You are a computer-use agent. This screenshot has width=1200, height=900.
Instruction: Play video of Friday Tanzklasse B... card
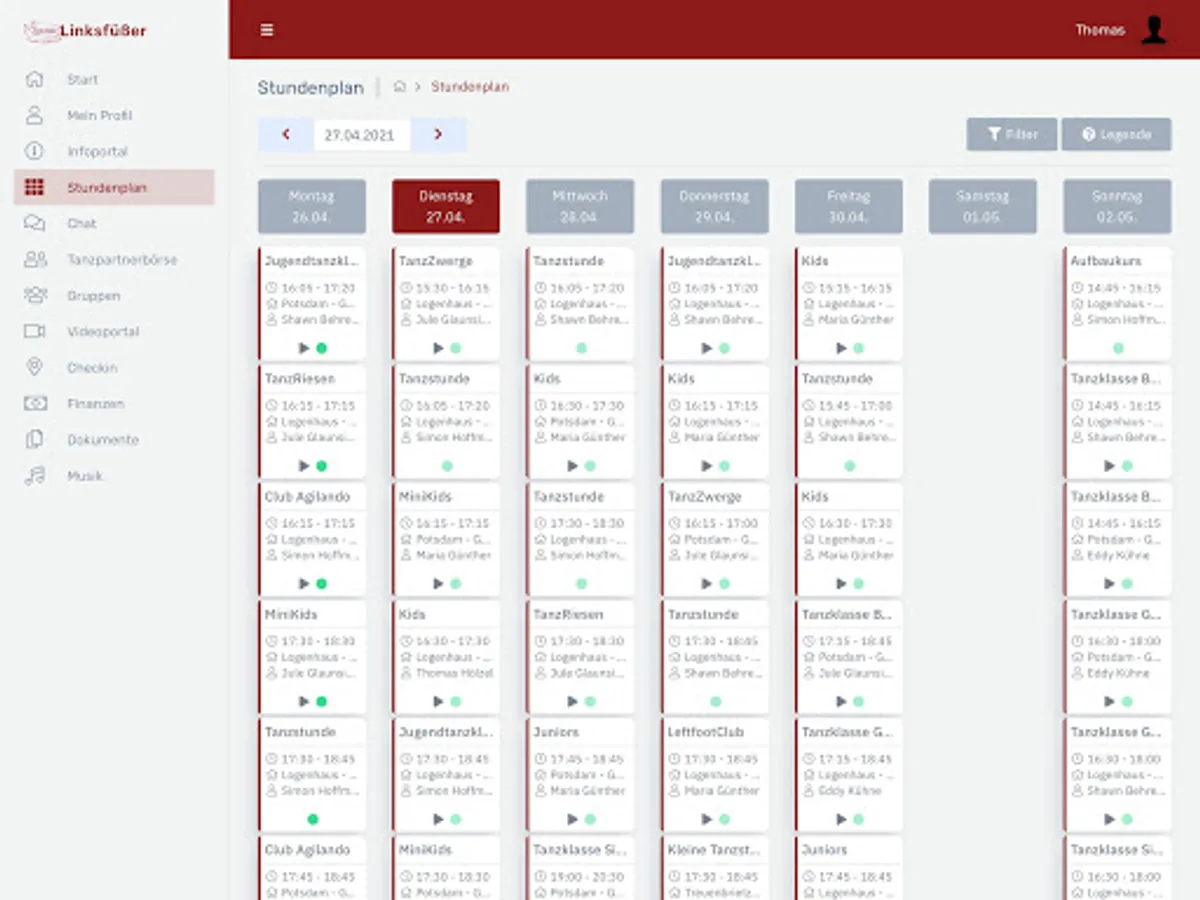pos(840,702)
